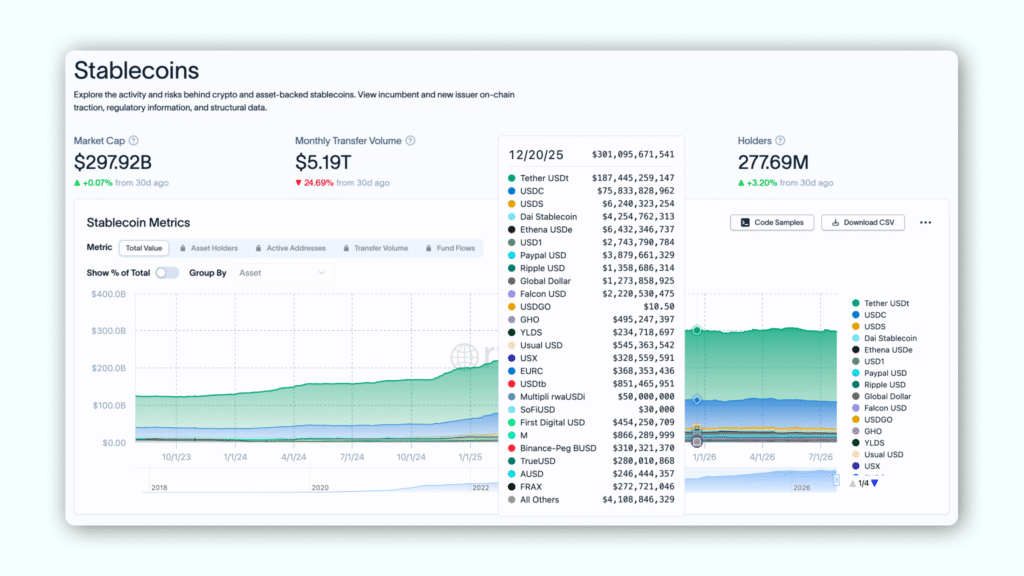The height and width of the screenshot is (576, 1024).
Task: Click the Market Cap help icon
Action: click(133, 140)
